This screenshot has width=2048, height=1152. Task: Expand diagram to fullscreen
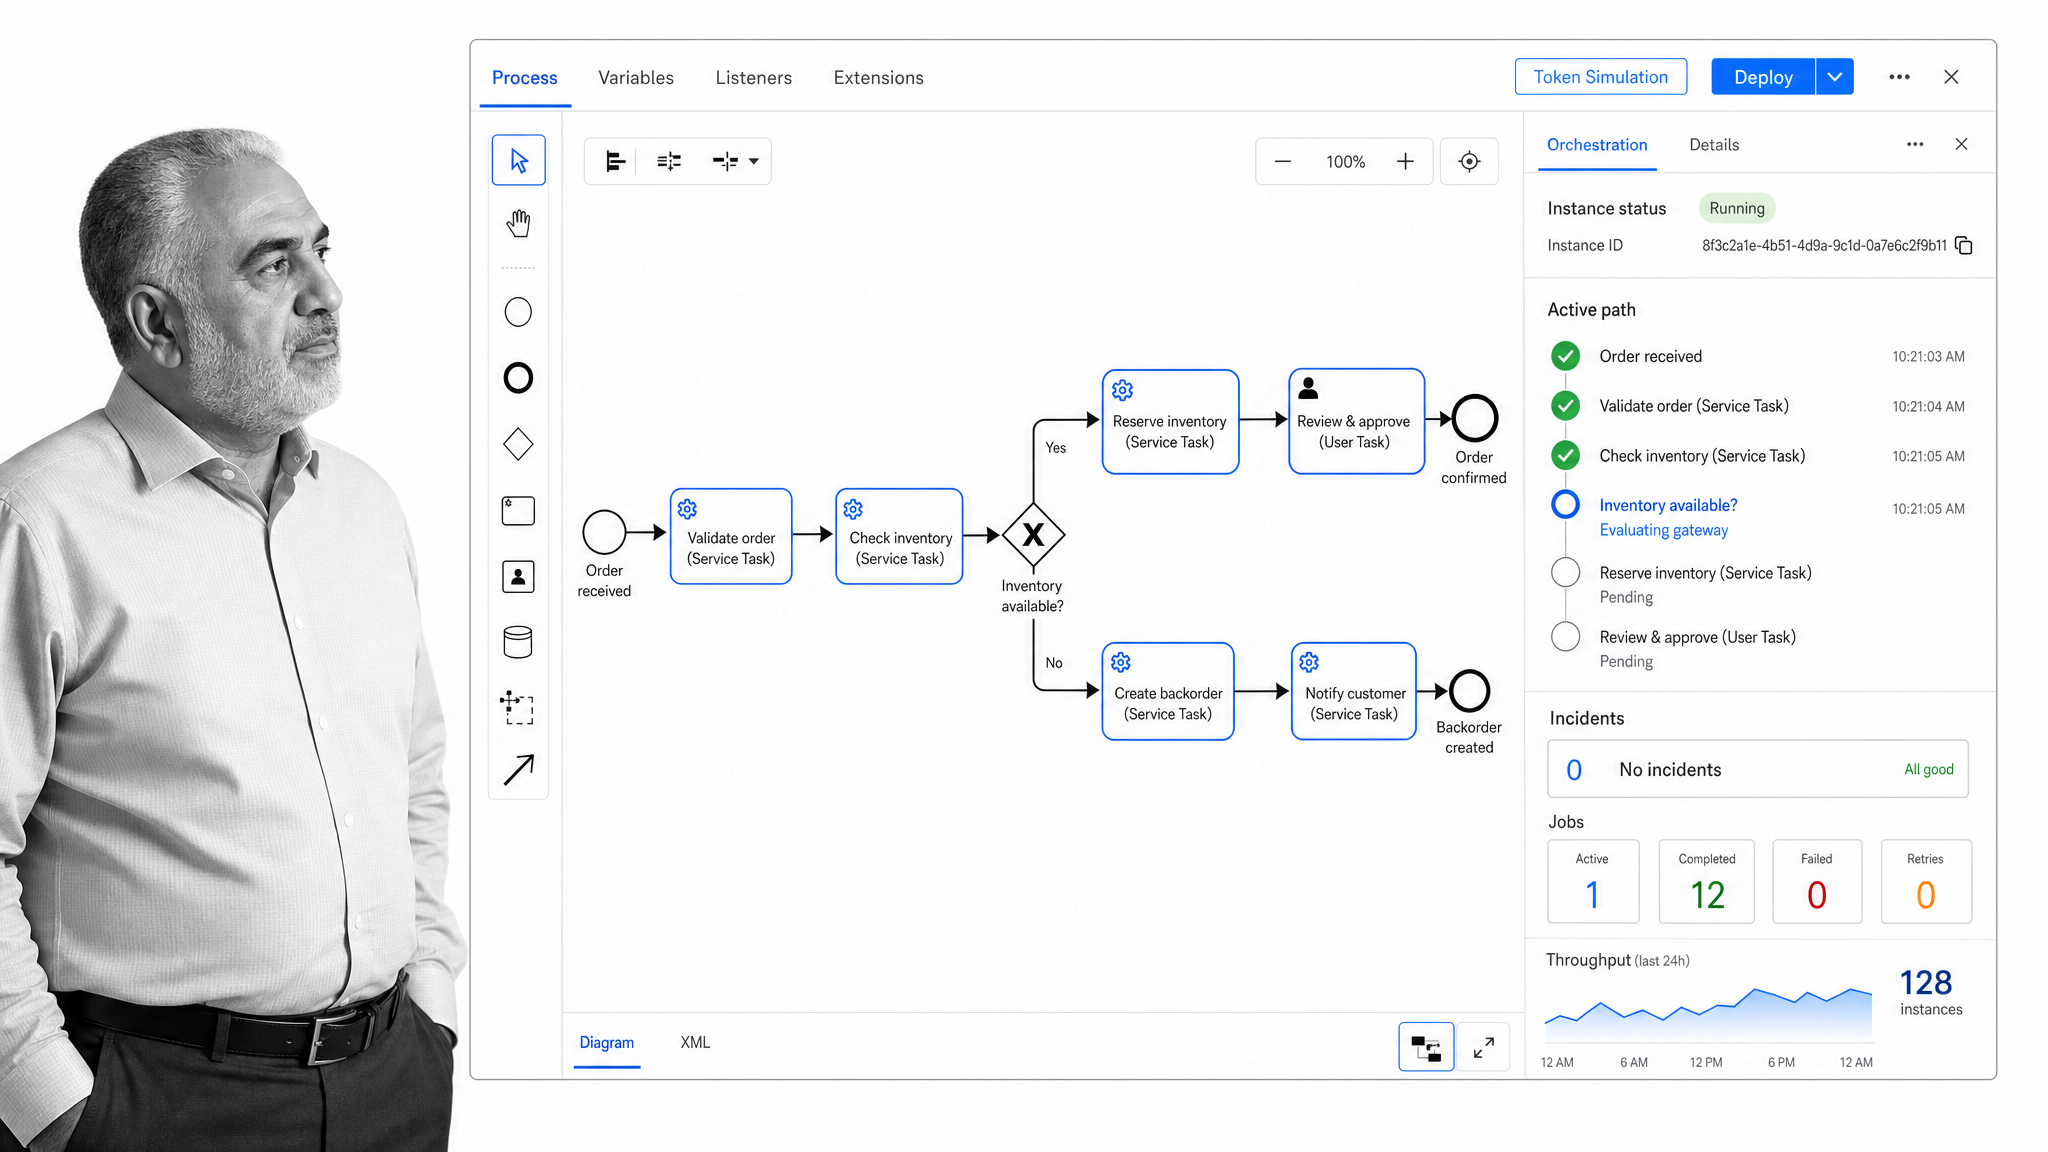coord(1484,1047)
